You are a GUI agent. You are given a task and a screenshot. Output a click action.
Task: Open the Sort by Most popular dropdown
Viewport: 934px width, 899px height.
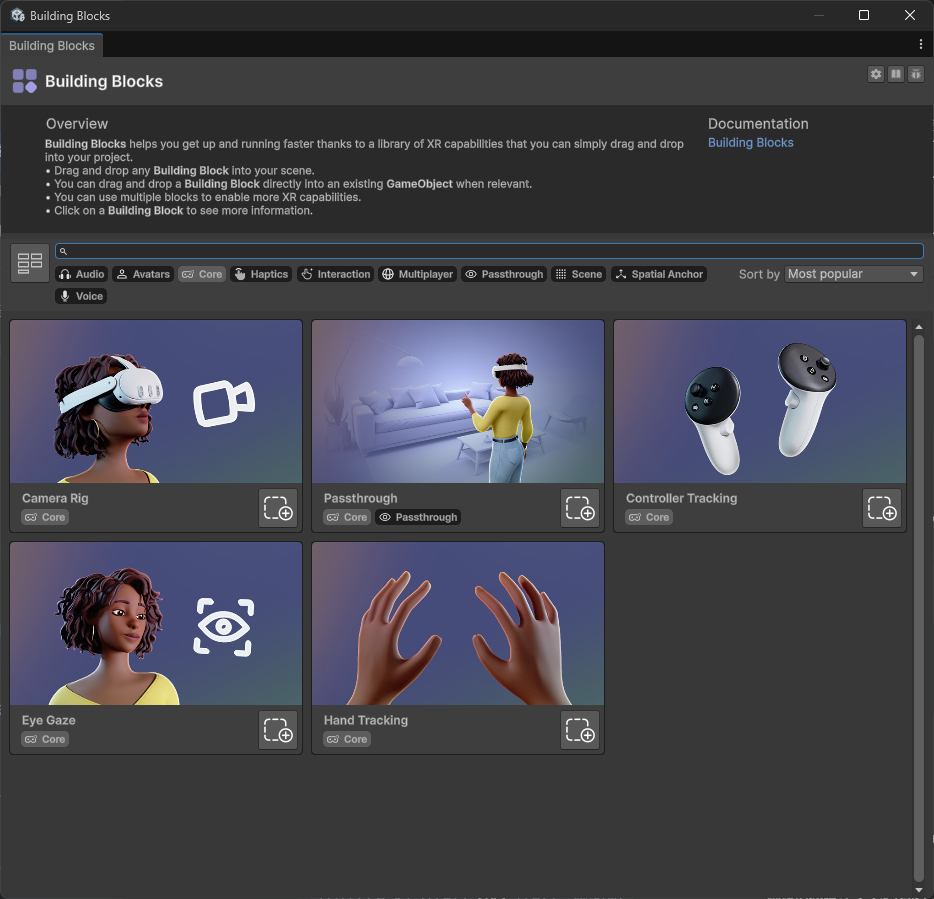click(854, 274)
